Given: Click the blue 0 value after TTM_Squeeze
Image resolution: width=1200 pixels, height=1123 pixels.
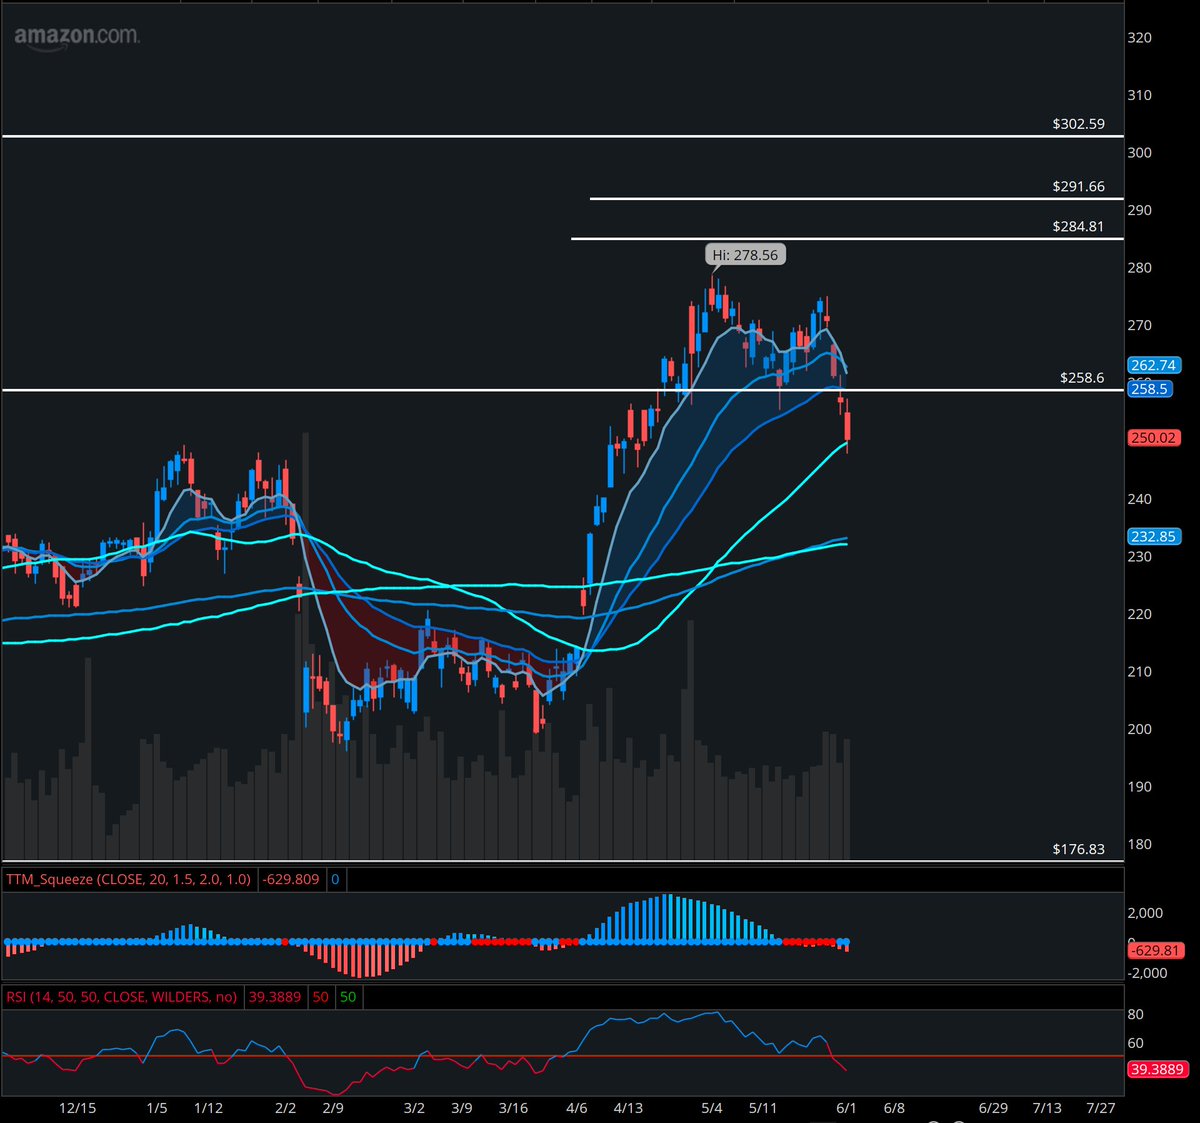Looking at the screenshot, I should (335, 879).
